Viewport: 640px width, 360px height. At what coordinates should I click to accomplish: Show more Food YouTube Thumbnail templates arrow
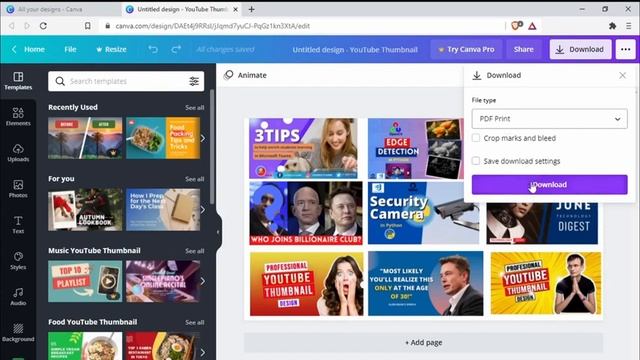click(x=202, y=352)
